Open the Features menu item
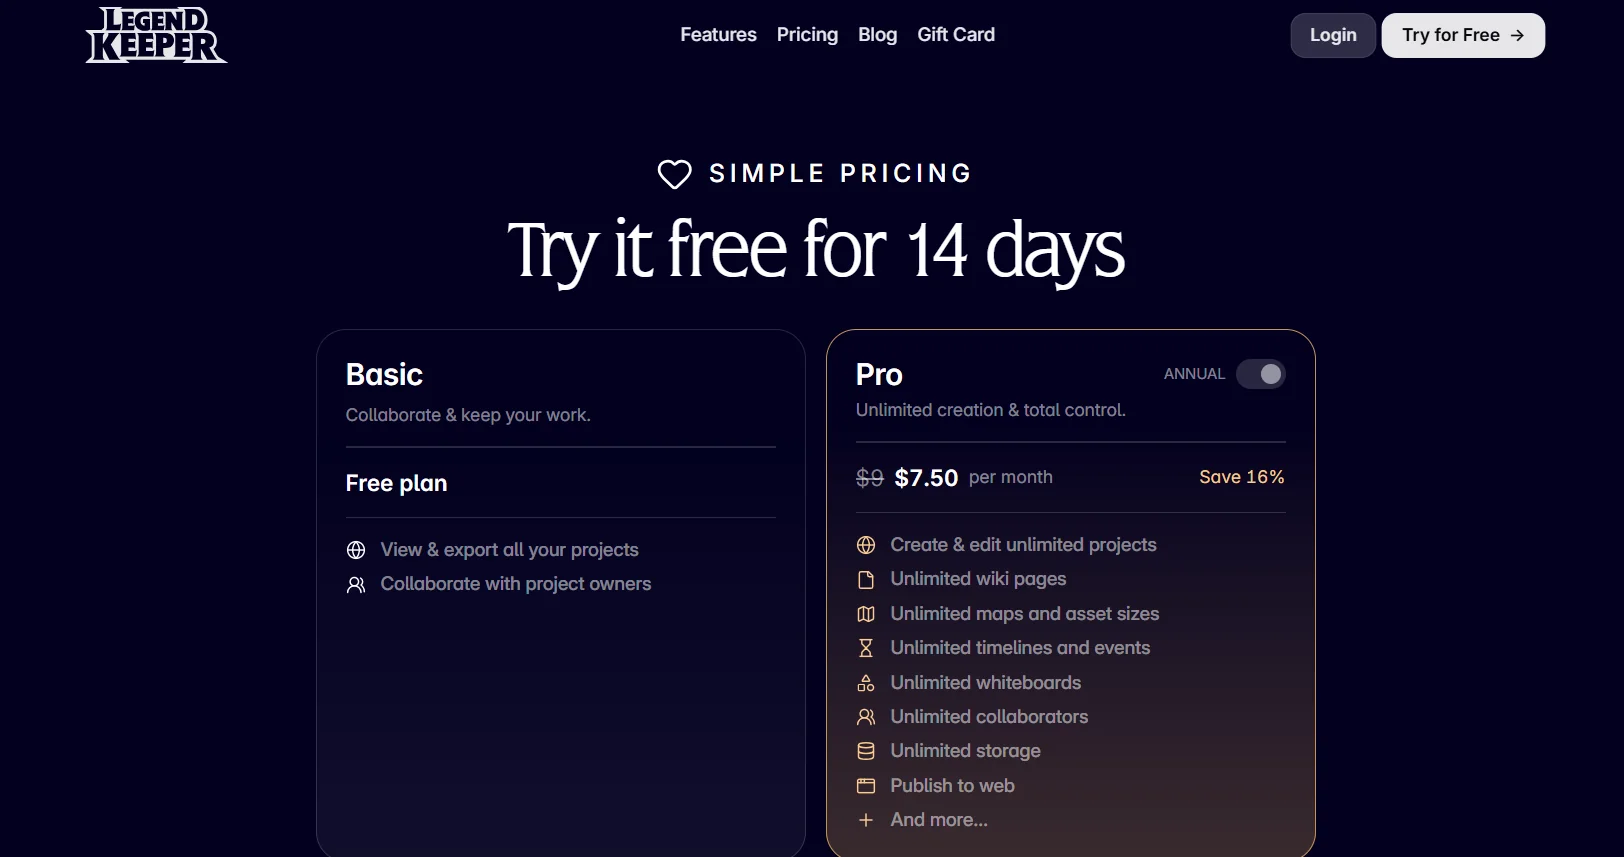The width and height of the screenshot is (1624, 857). (718, 35)
